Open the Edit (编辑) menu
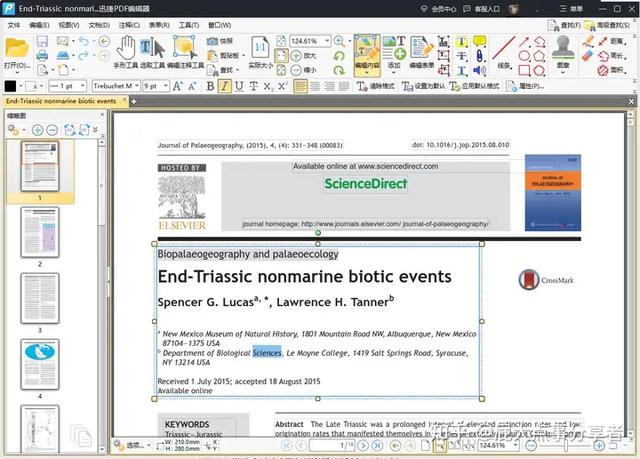640x459 pixels. (39, 25)
